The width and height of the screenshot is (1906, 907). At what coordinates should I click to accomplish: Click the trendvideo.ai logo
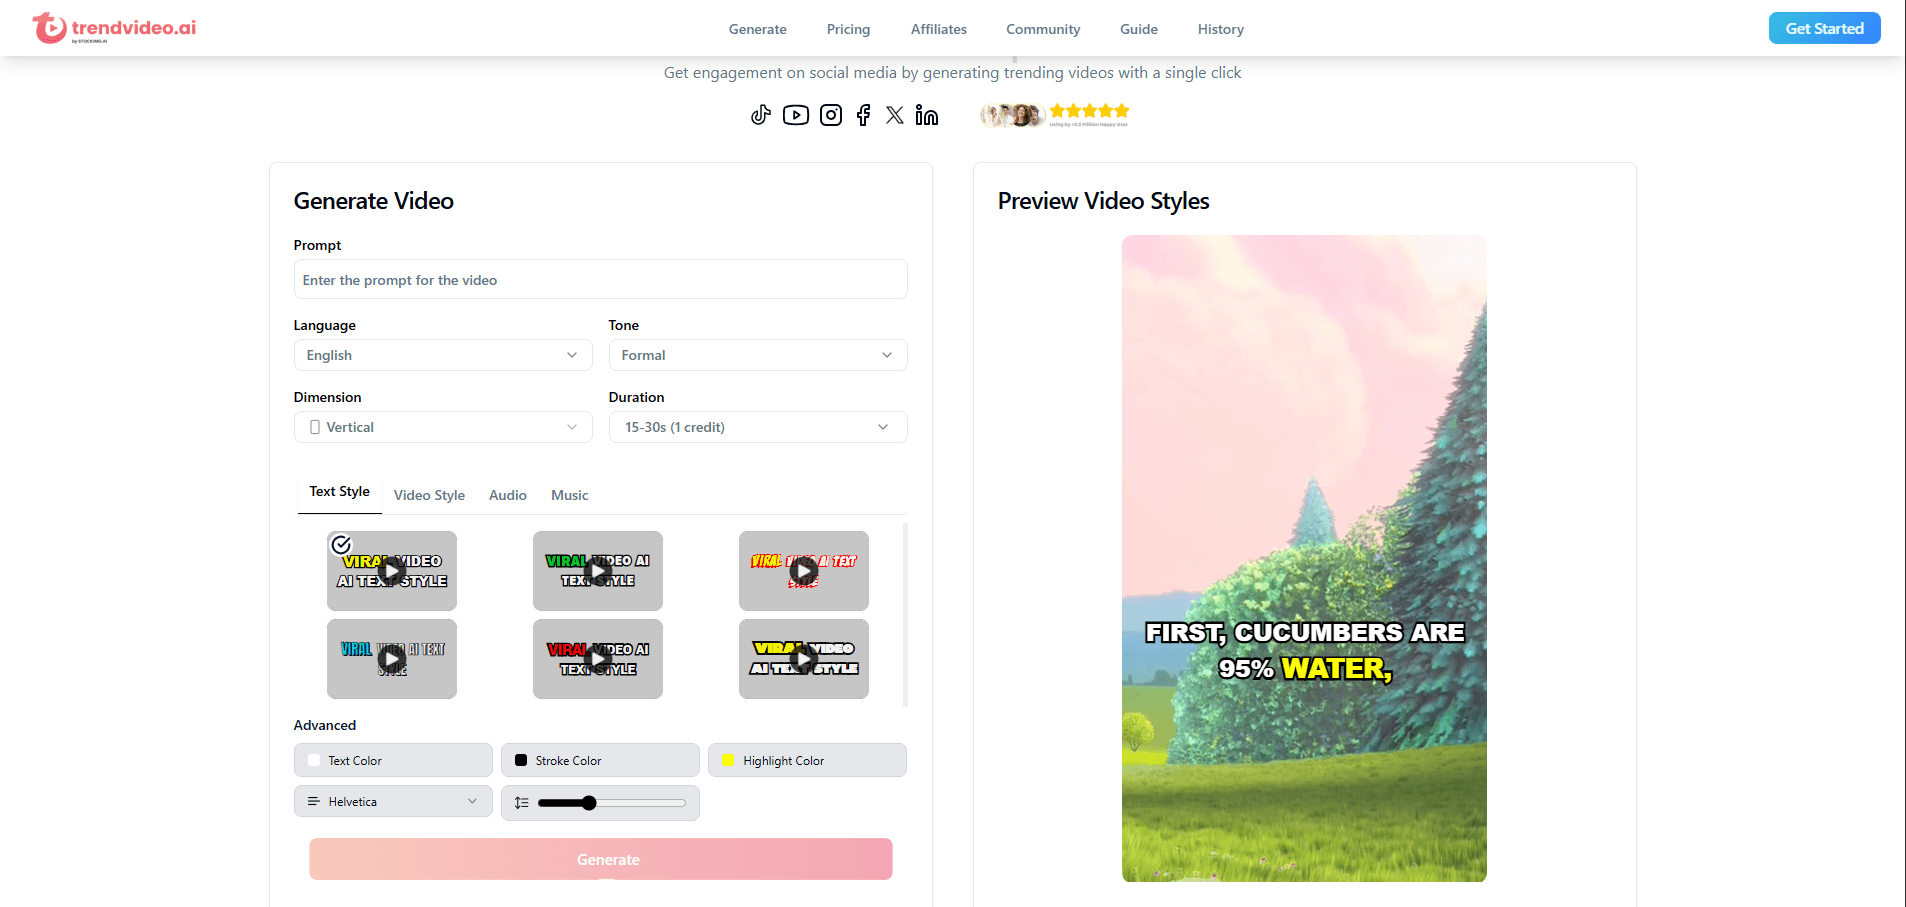click(114, 28)
